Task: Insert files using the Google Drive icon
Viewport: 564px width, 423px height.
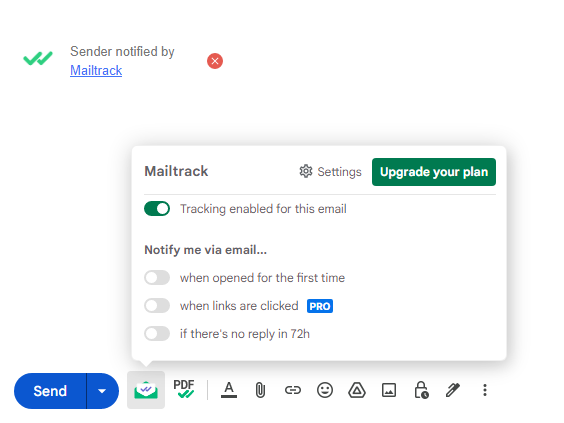Action: [357, 390]
